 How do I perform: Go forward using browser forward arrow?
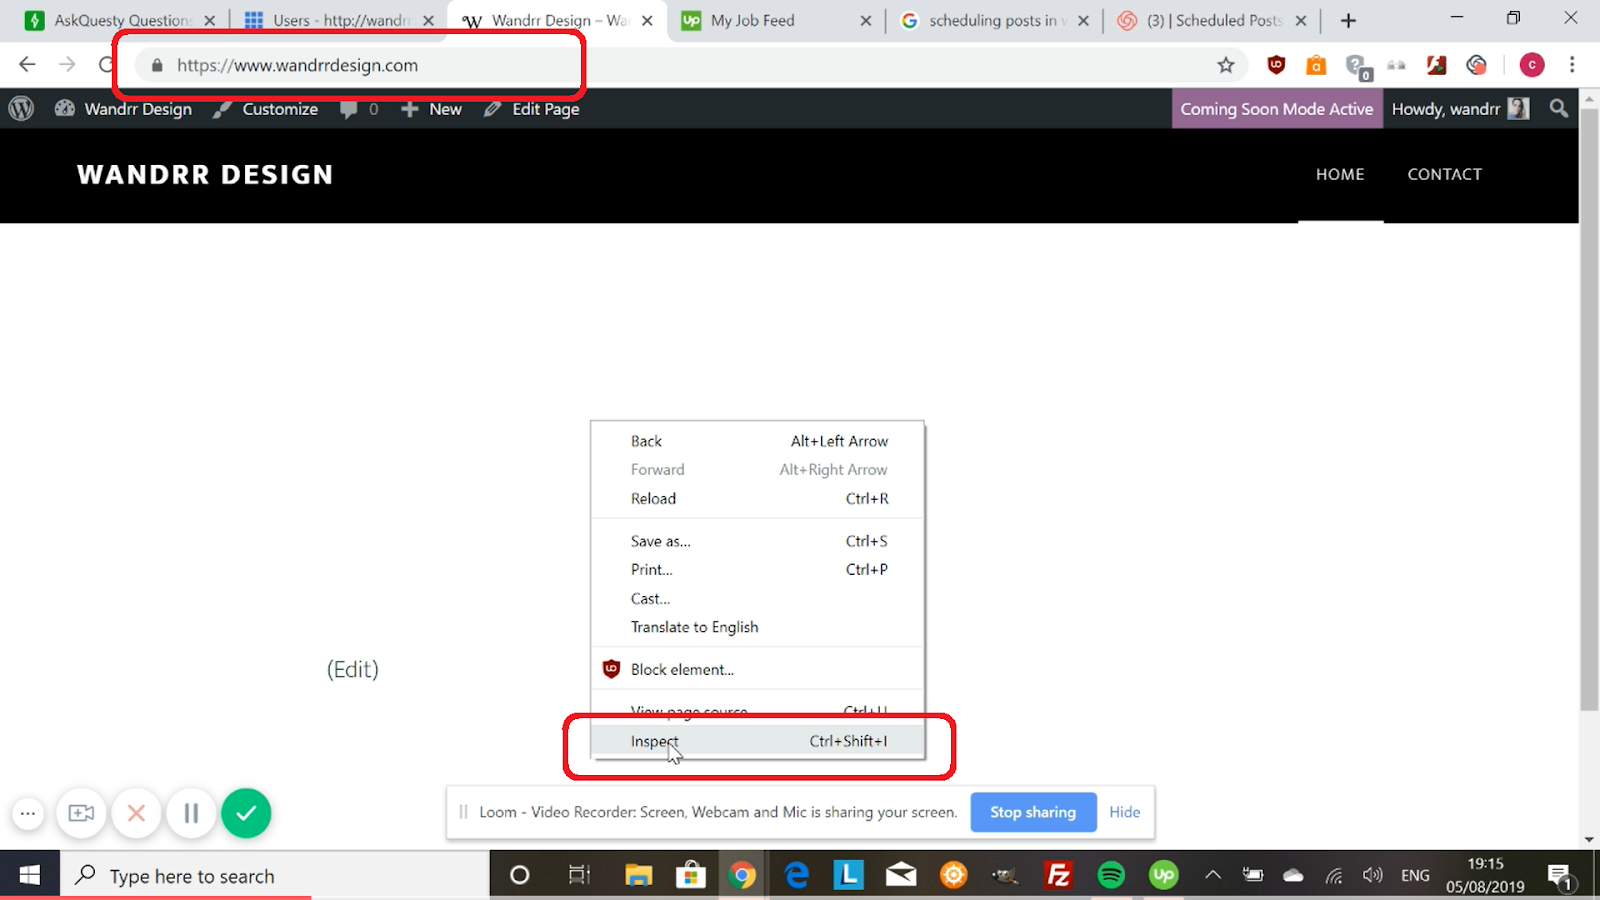67,65
